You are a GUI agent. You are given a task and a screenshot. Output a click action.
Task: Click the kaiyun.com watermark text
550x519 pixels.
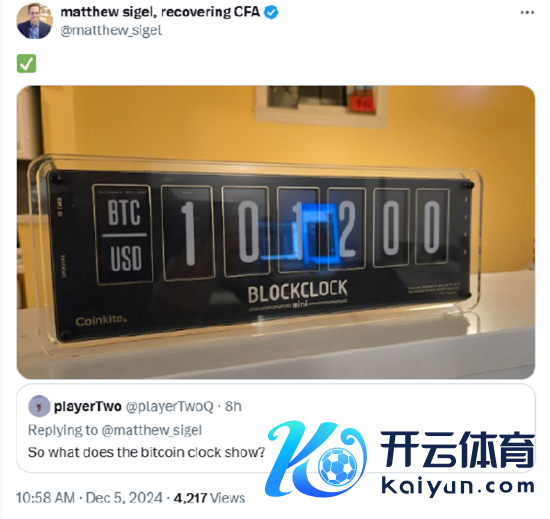[x=458, y=487]
